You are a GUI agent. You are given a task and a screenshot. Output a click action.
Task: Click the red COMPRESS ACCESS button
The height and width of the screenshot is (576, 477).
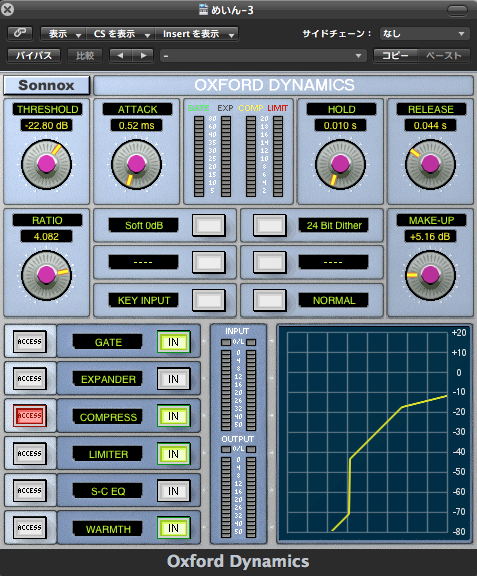tap(30, 416)
